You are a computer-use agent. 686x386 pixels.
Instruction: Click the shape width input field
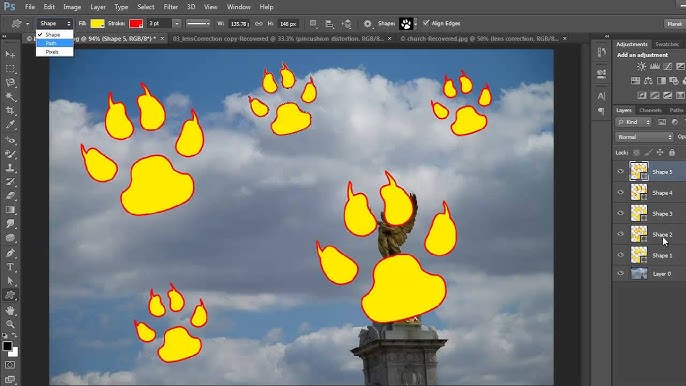click(239, 24)
